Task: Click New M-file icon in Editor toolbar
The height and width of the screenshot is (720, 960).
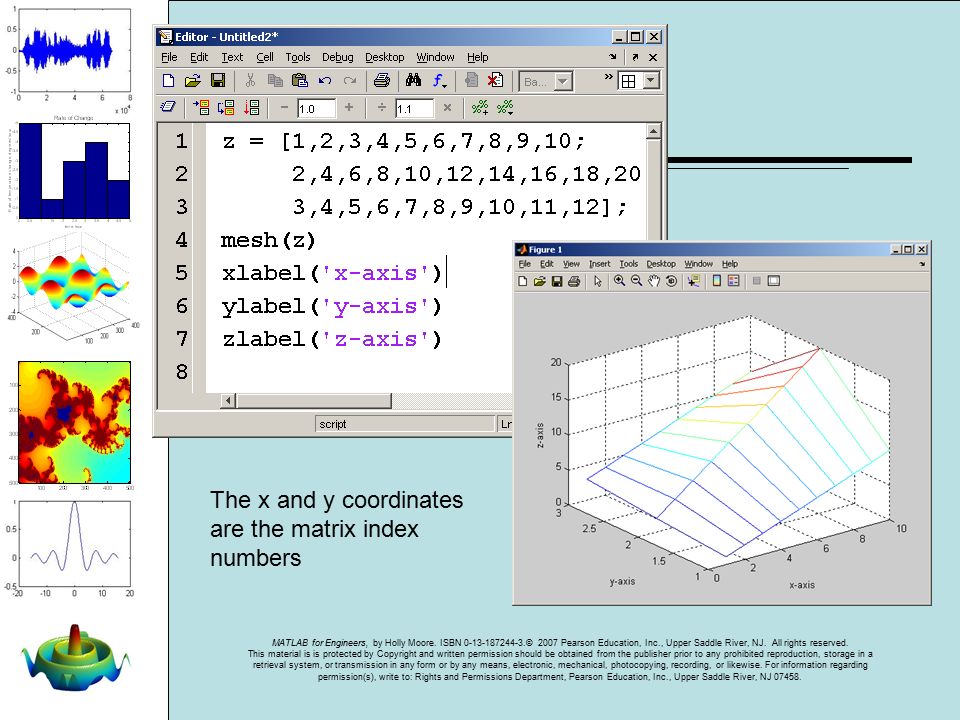Action: tap(168, 81)
